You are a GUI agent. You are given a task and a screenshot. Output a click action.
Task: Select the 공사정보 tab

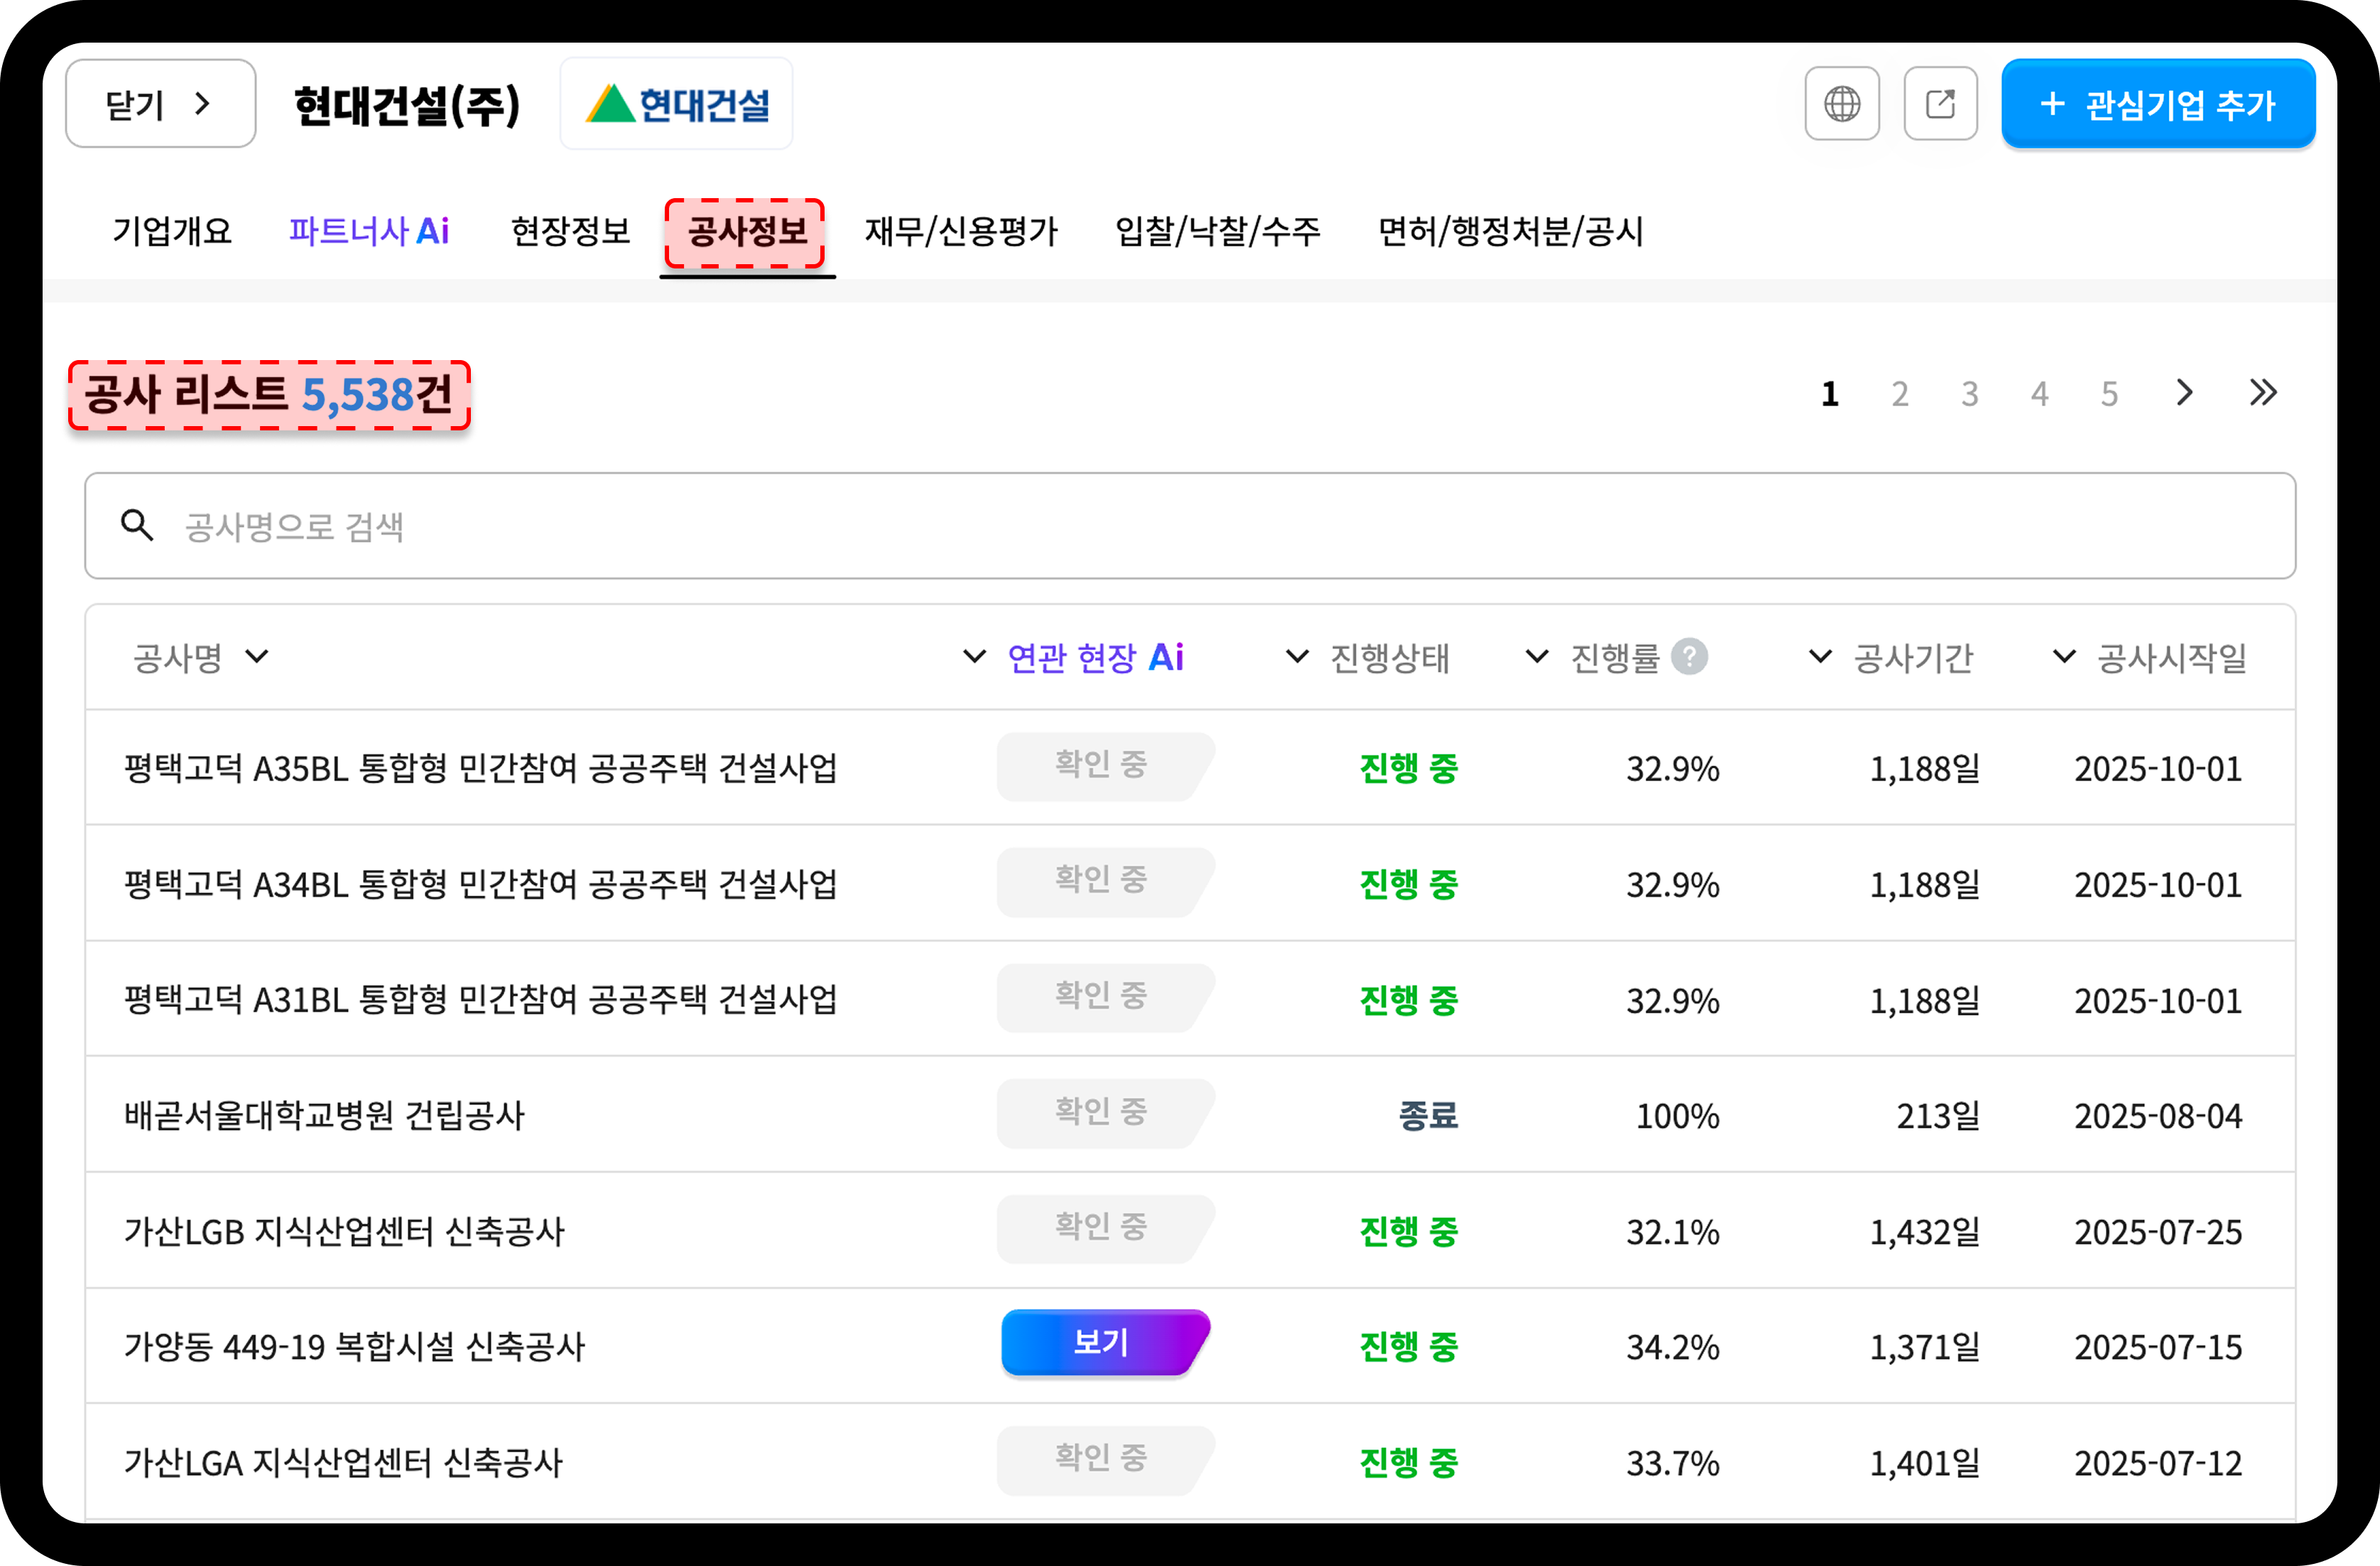746,232
